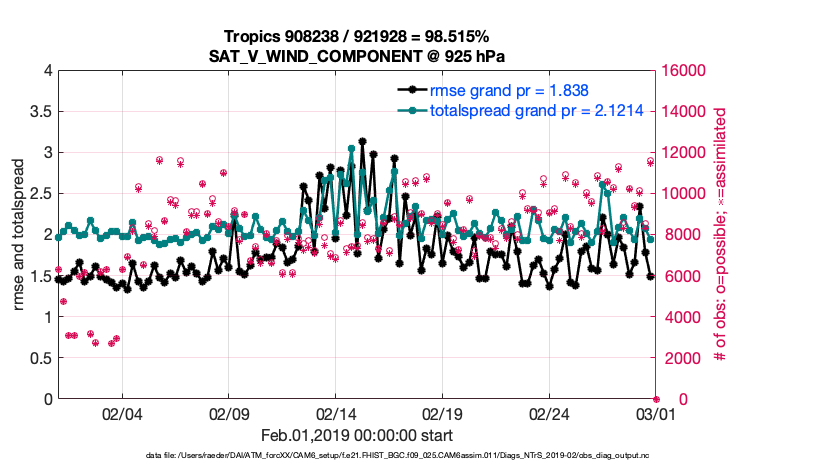This screenshot has width=830, height=470.
Task: Click the red observation marker at zero on 03/01
Action: pos(656,399)
